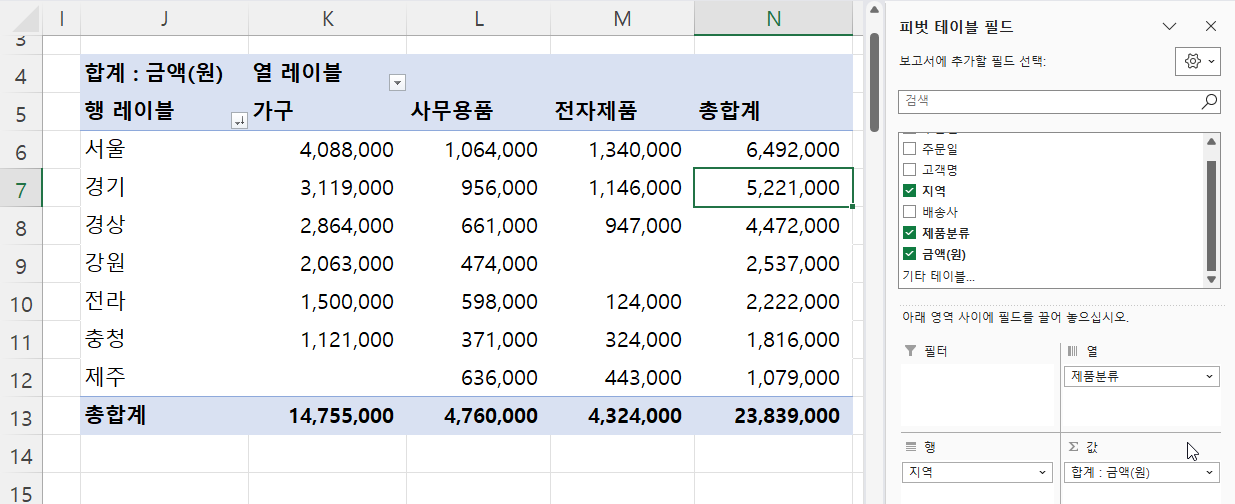This screenshot has width=1235, height=504.
Task: Click cell with value 2,537,000
Action: (x=773, y=264)
